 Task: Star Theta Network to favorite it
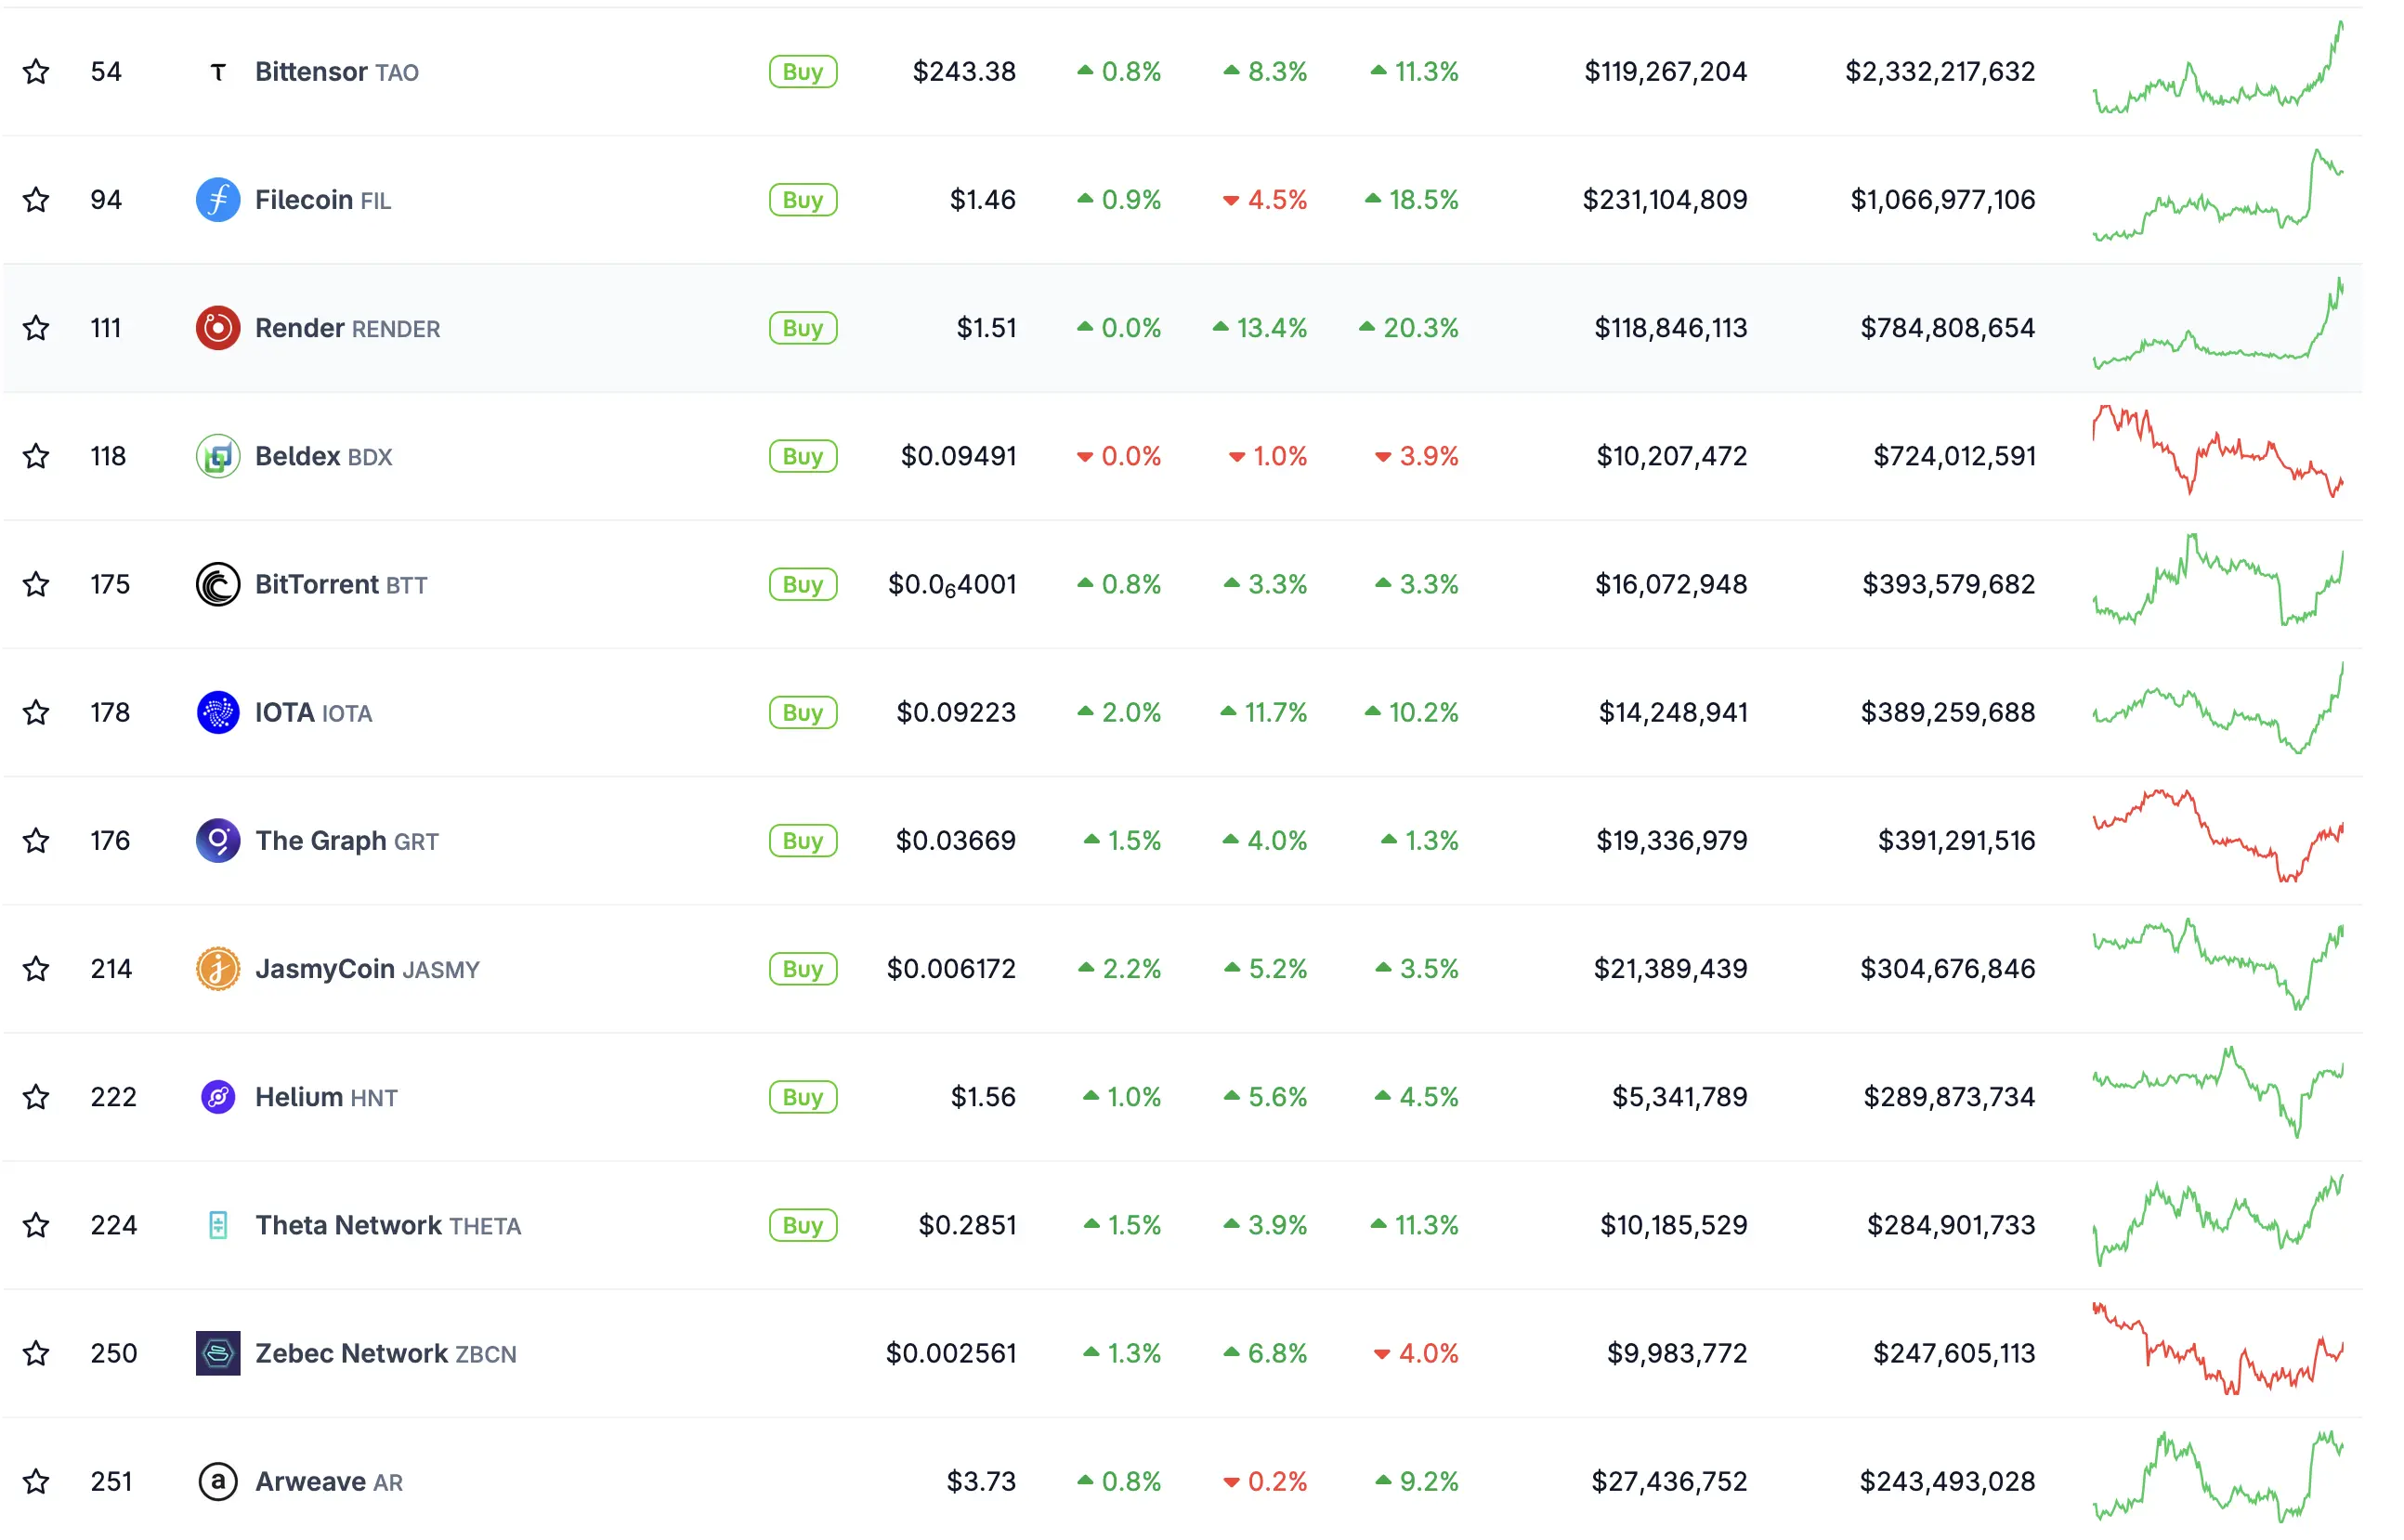[36, 1224]
